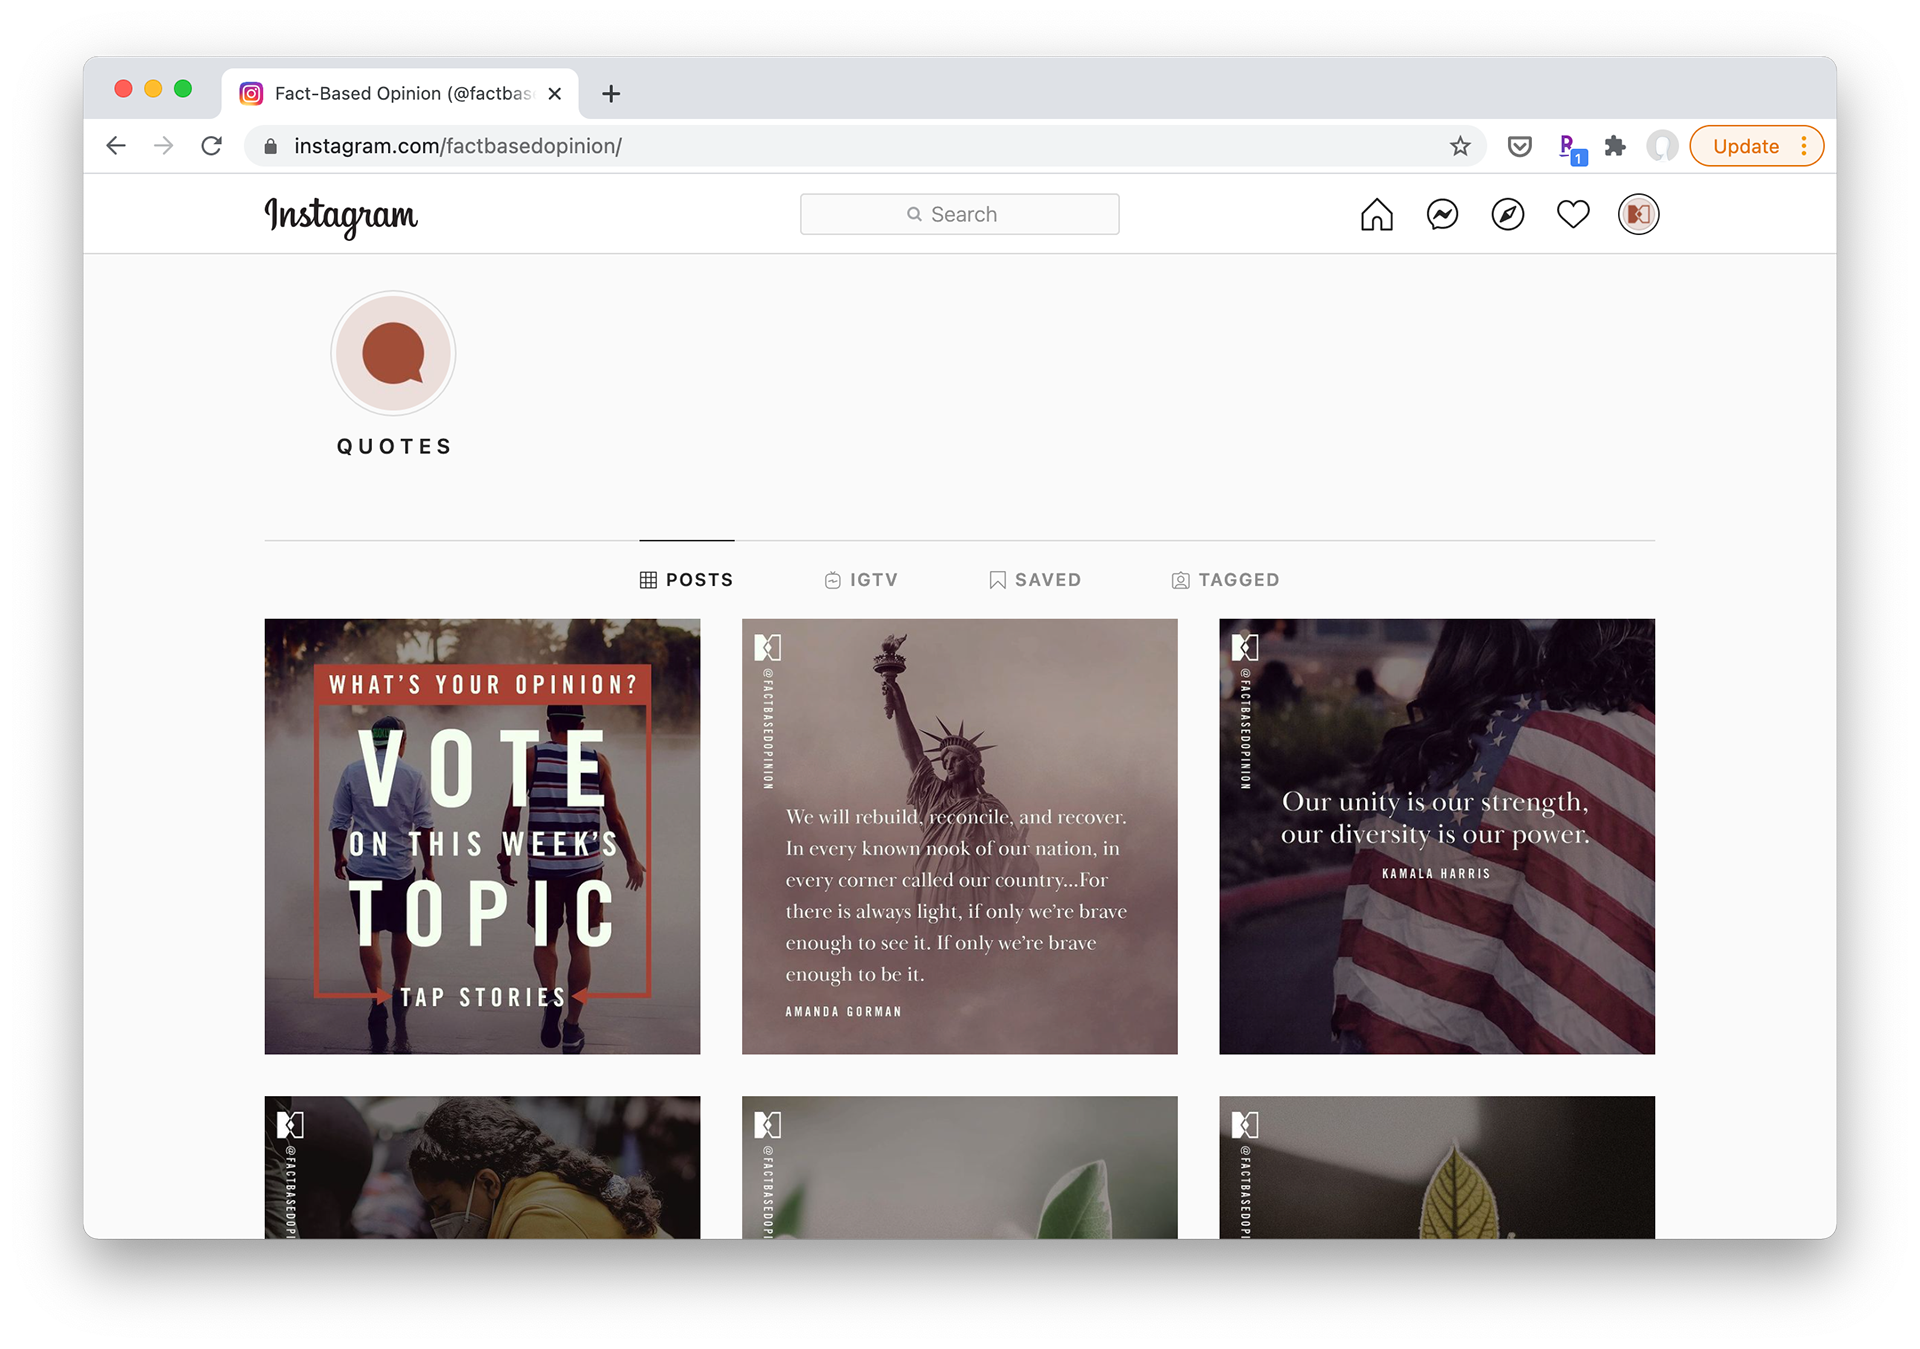Switch to the Posts tab
This screenshot has height=1349, width=1920.
click(687, 580)
